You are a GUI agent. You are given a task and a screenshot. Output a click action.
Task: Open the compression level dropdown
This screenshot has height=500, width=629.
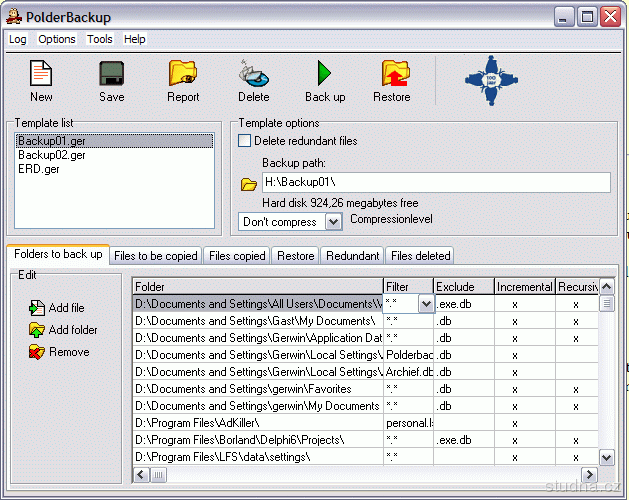333,221
